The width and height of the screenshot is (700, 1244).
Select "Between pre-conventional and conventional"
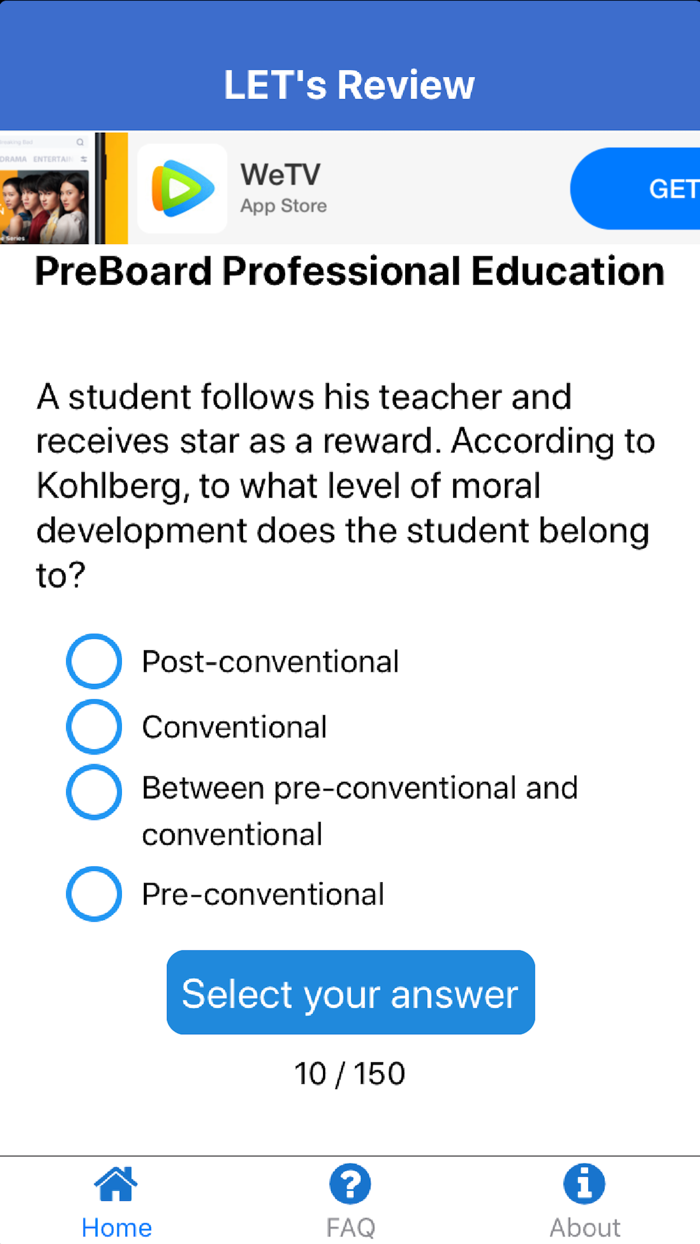pyautogui.click(x=93, y=793)
